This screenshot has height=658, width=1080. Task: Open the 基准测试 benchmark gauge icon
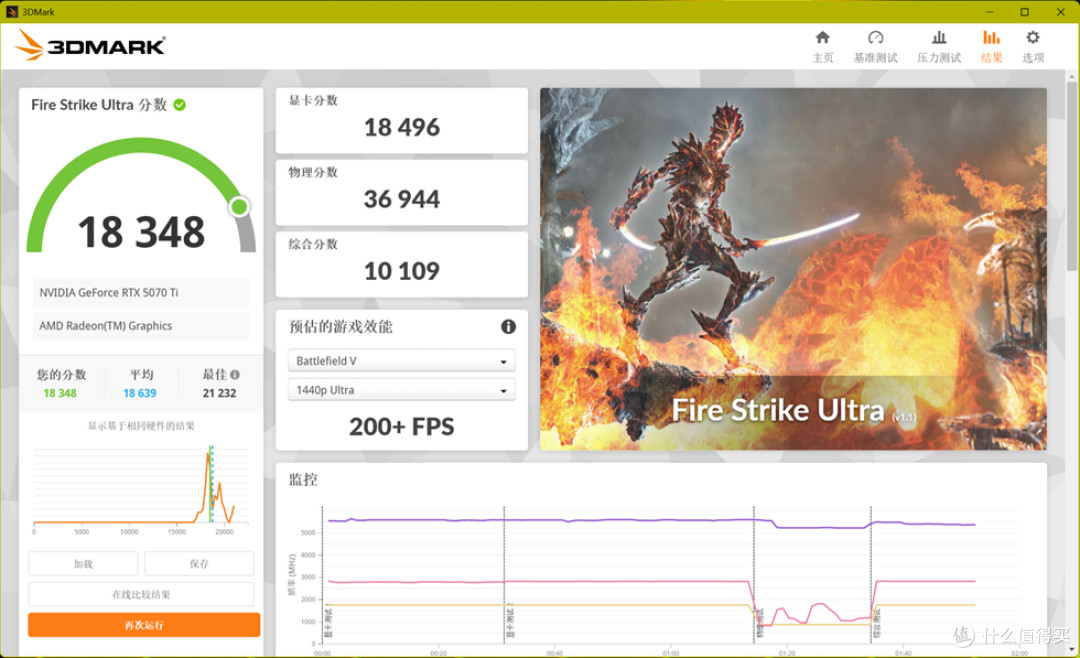click(x=875, y=38)
